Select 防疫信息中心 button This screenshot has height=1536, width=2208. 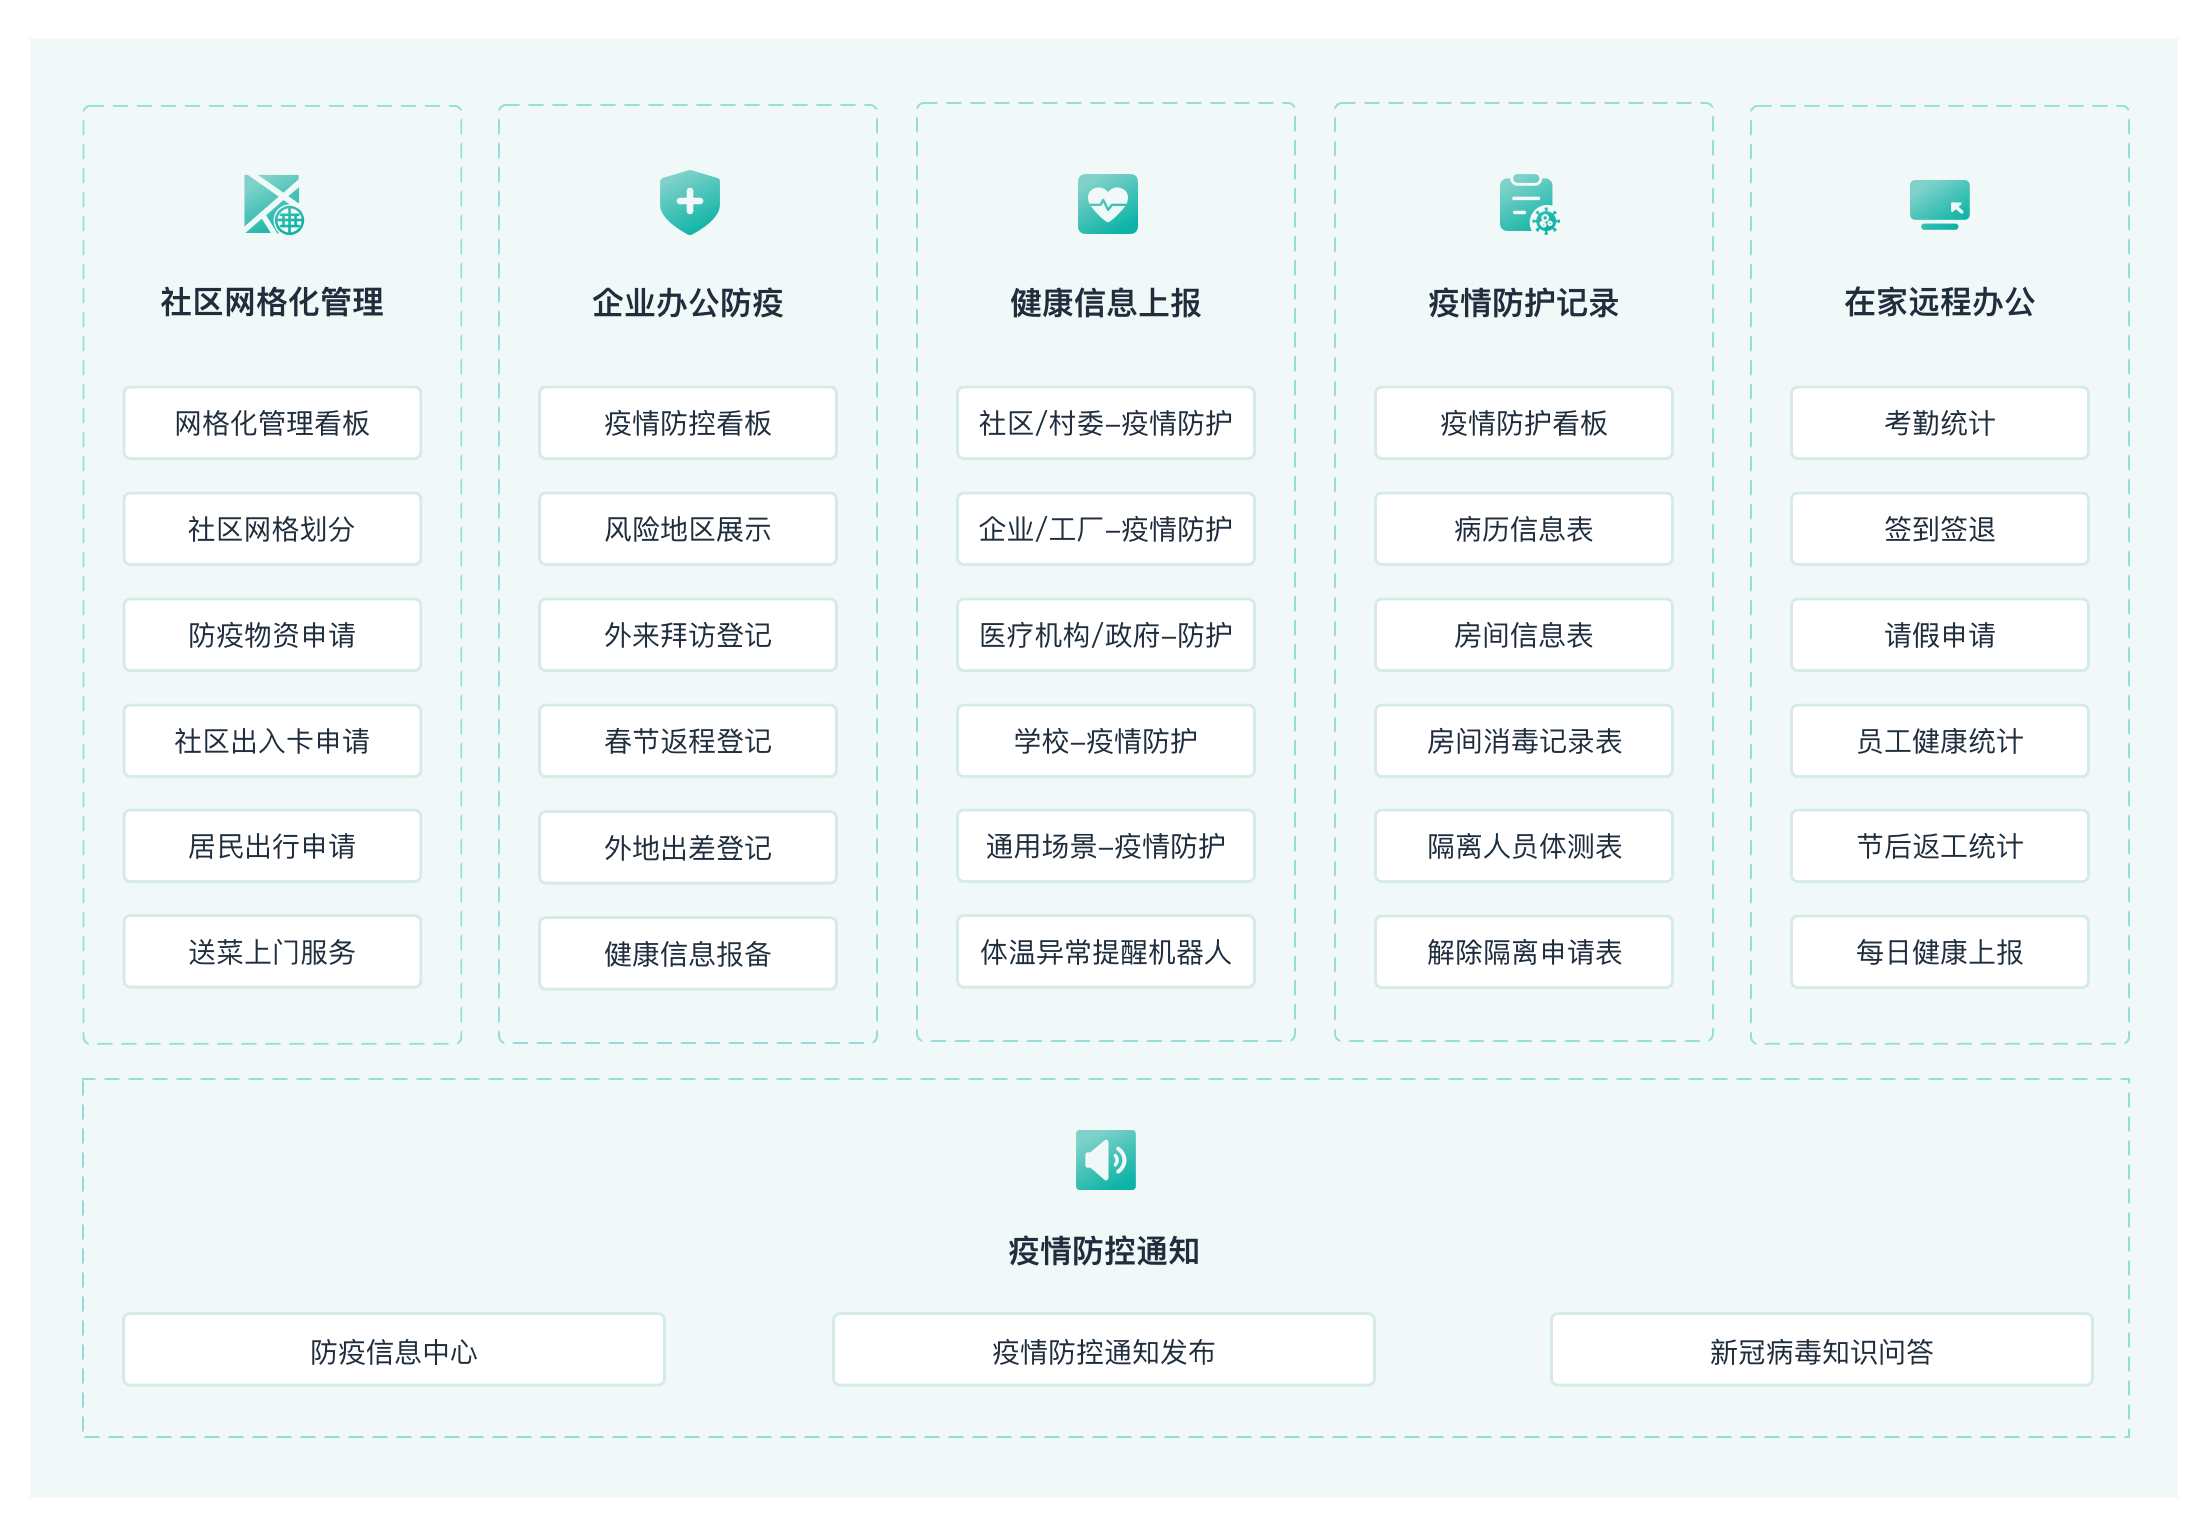tap(393, 1351)
